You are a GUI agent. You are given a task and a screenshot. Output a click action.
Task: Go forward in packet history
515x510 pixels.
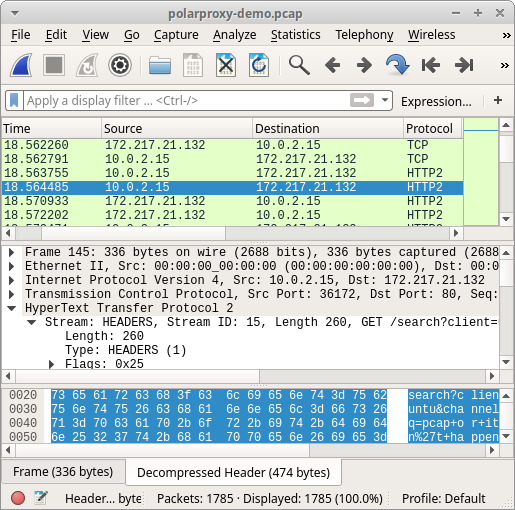[364, 65]
